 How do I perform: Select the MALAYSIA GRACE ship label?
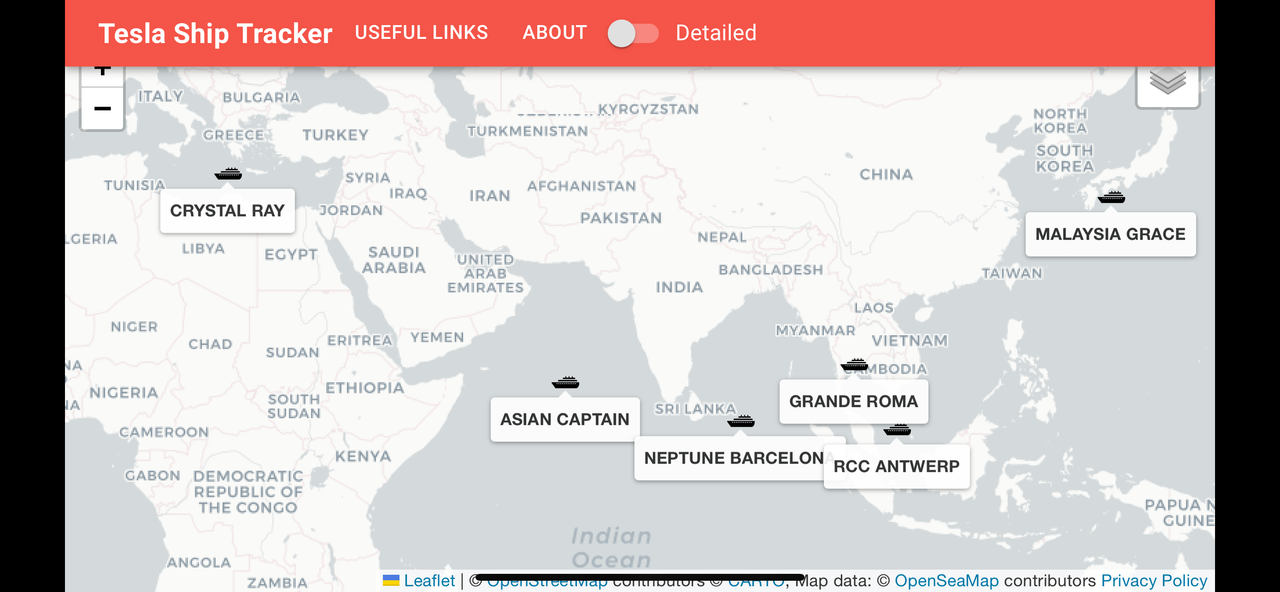coord(1110,234)
